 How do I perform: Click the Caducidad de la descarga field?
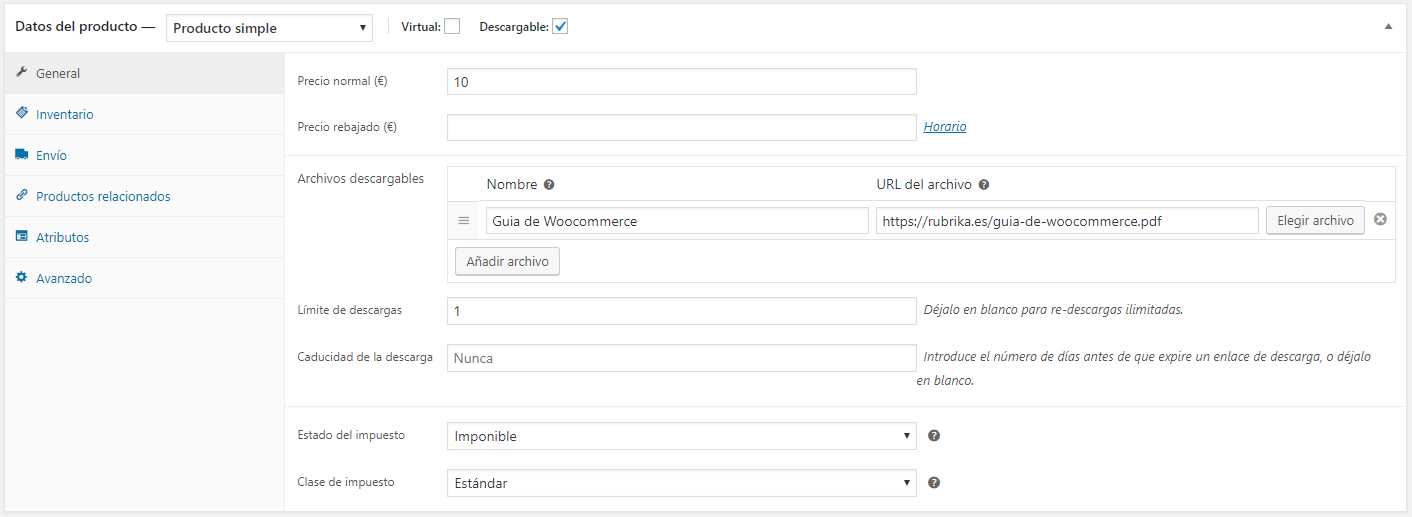682,358
